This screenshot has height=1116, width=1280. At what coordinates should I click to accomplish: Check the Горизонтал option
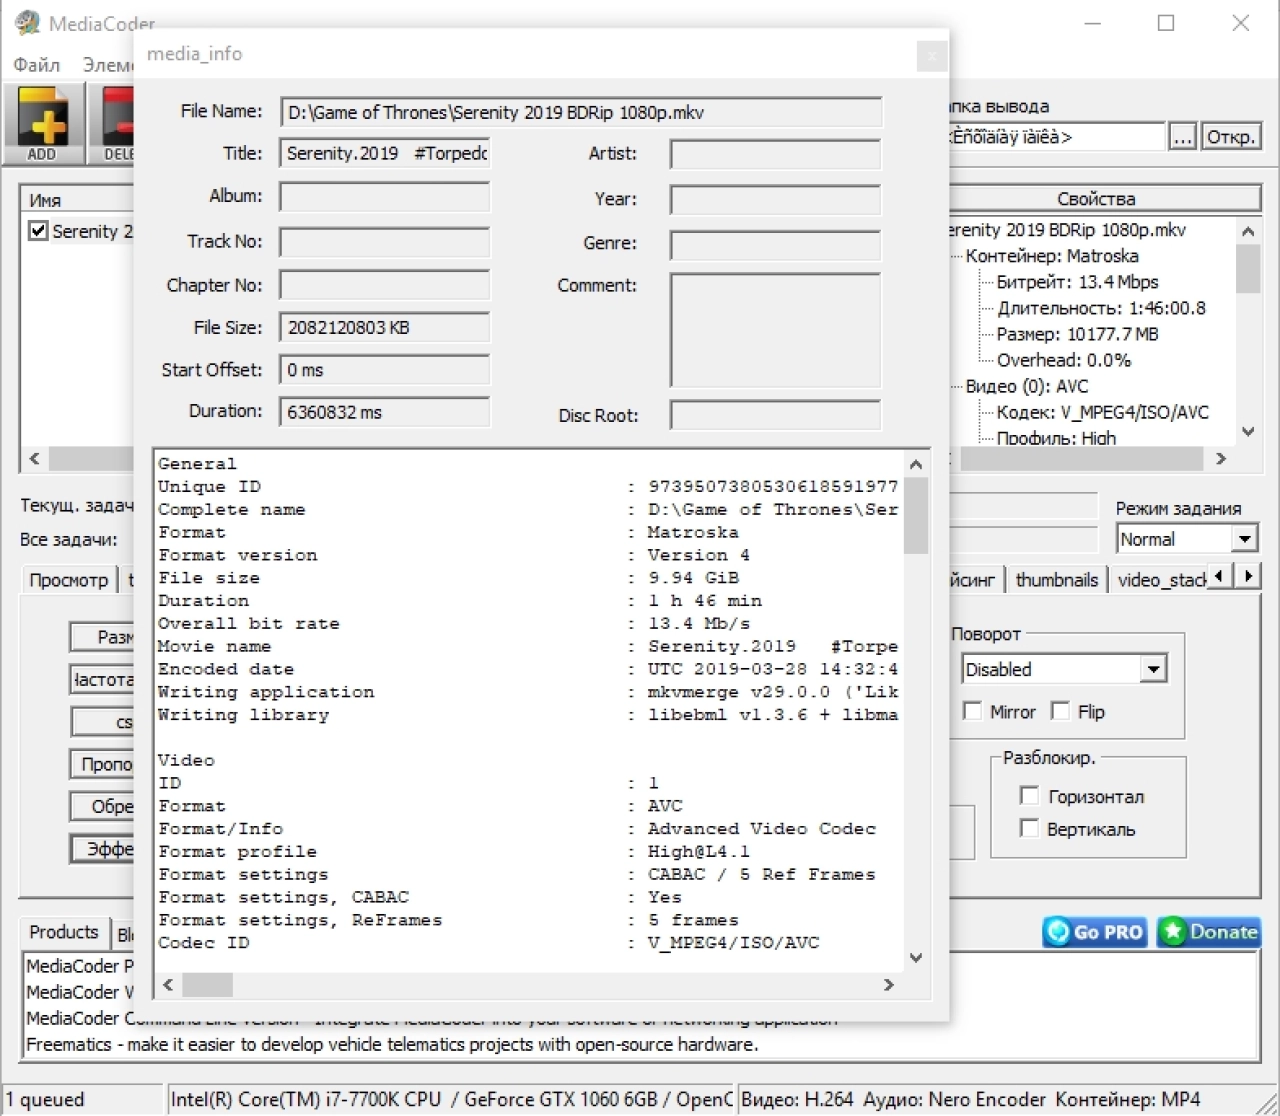1029,796
